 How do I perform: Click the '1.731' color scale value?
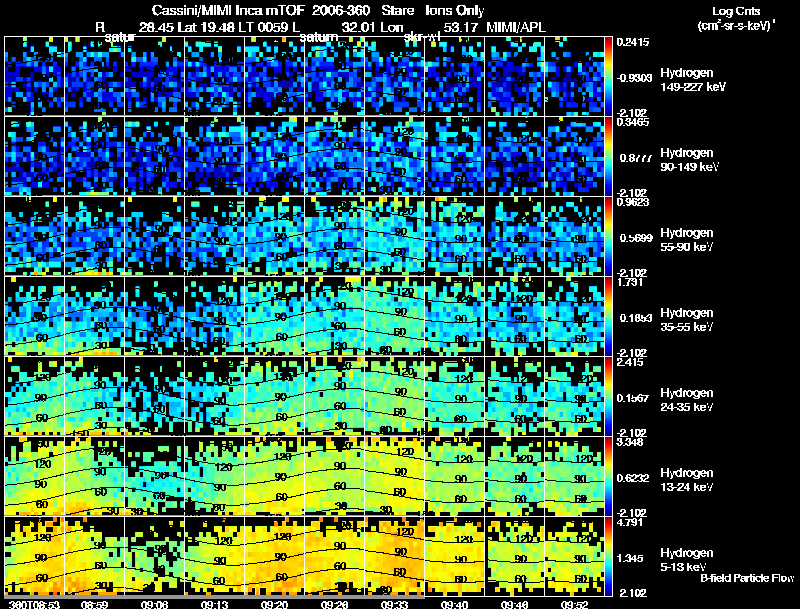click(x=630, y=282)
